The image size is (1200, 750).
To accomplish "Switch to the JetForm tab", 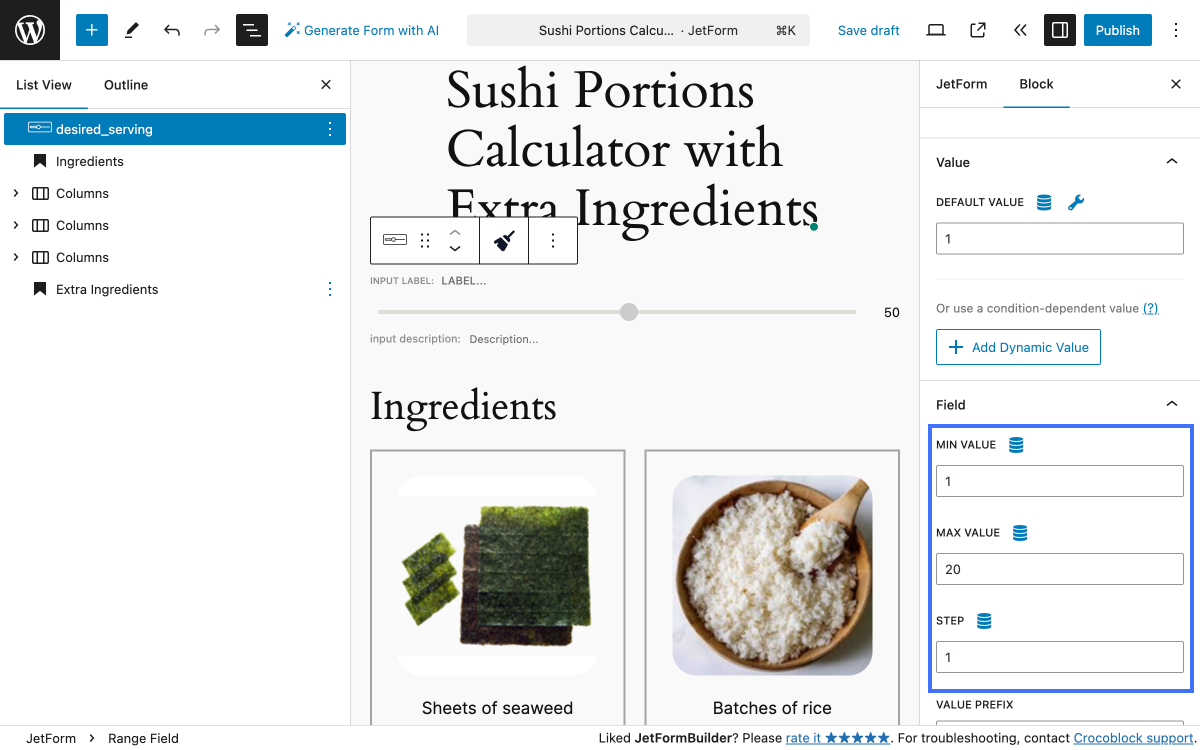I will click(x=961, y=84).
